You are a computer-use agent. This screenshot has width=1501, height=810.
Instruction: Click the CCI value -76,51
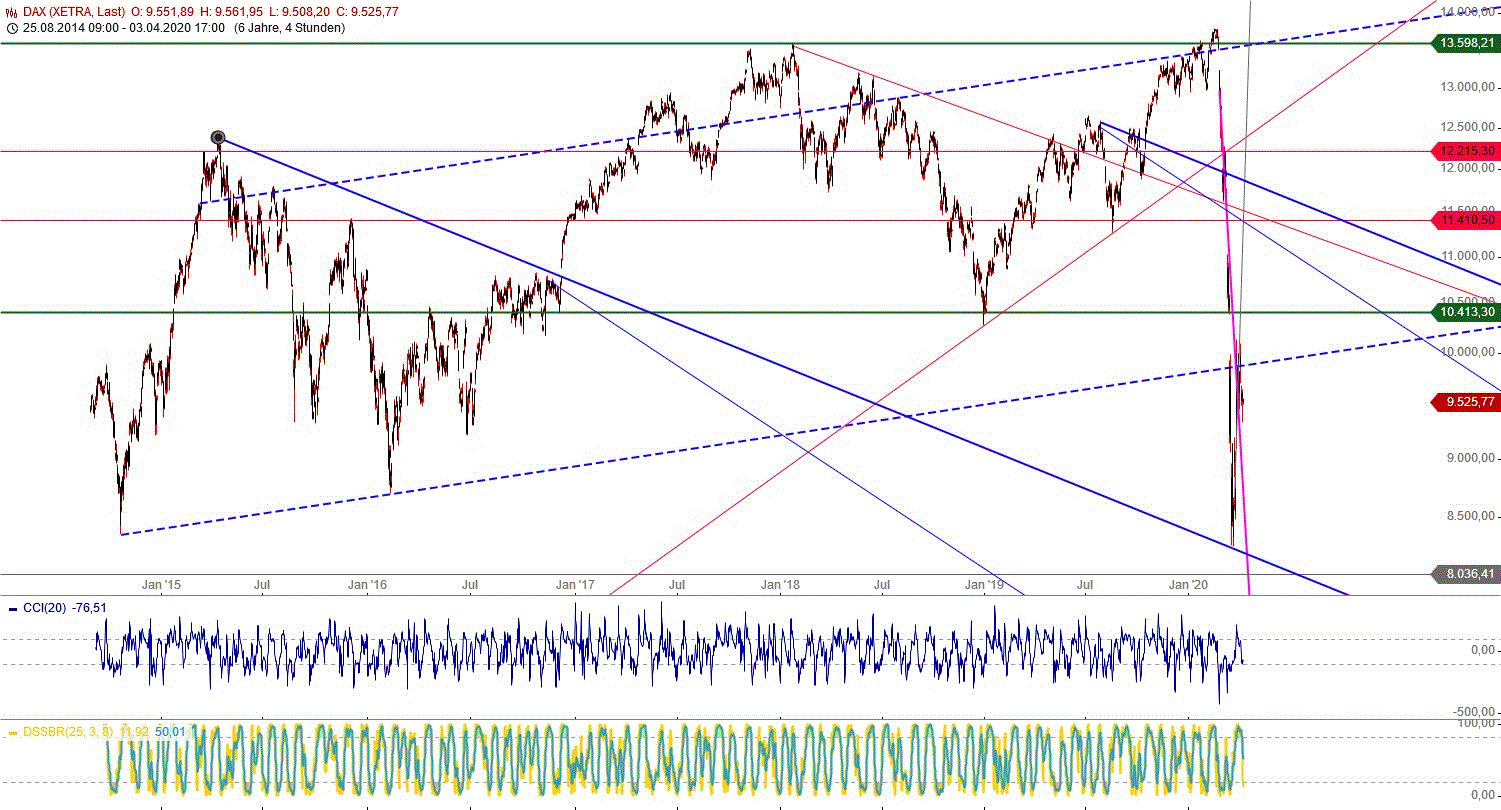point(91,607)
